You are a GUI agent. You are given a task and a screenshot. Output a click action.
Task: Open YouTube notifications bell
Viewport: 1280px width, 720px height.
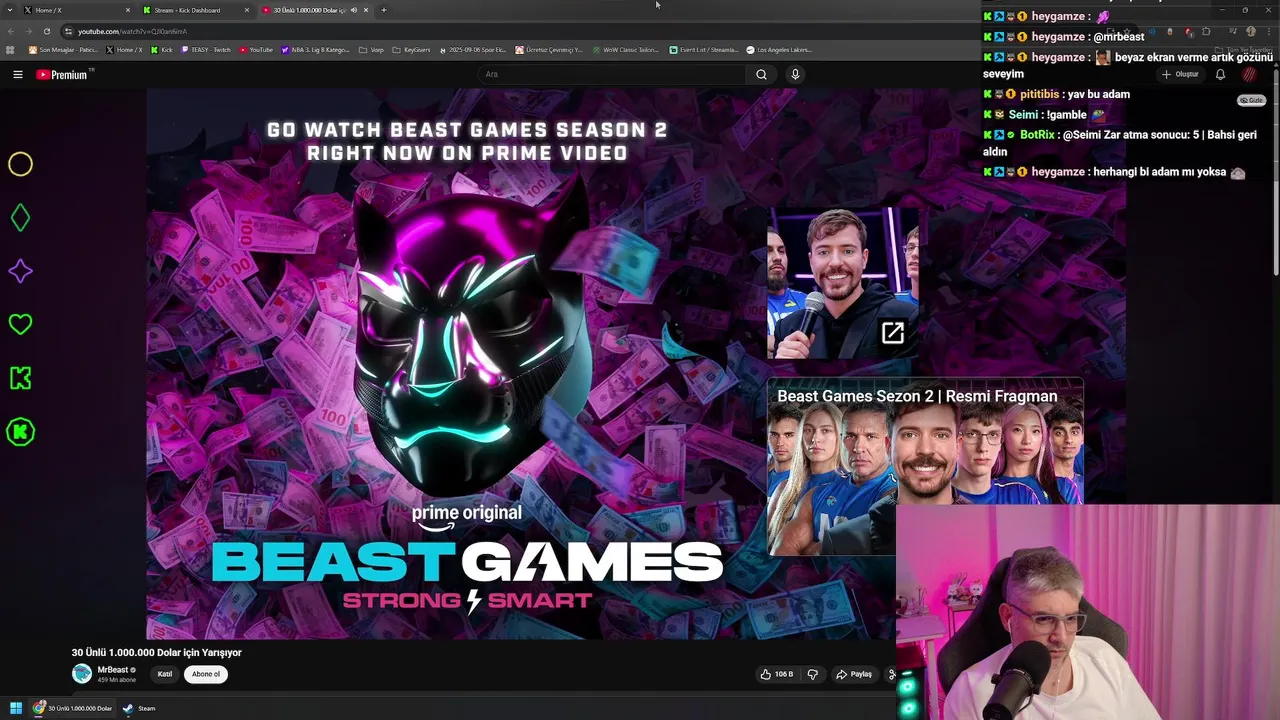1220,74
